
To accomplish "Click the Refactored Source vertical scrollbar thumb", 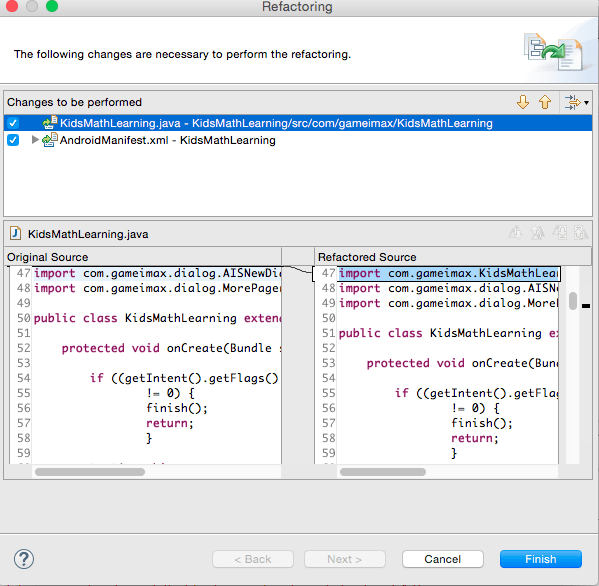I will (x=572, y=301).
